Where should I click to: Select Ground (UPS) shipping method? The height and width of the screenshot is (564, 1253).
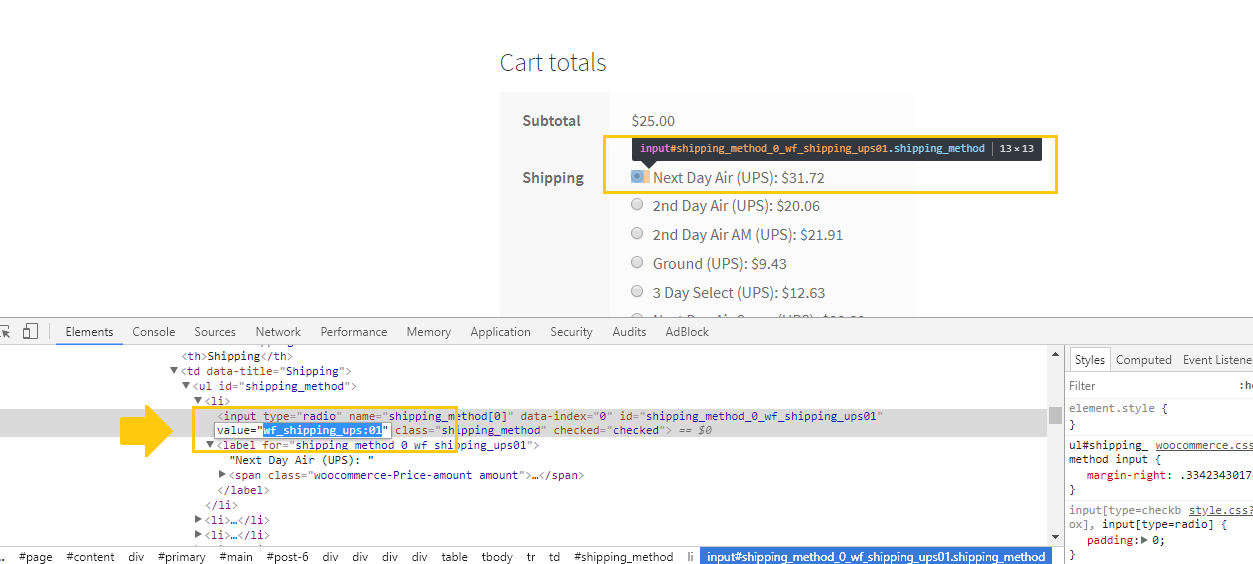(x=637, y=263)
